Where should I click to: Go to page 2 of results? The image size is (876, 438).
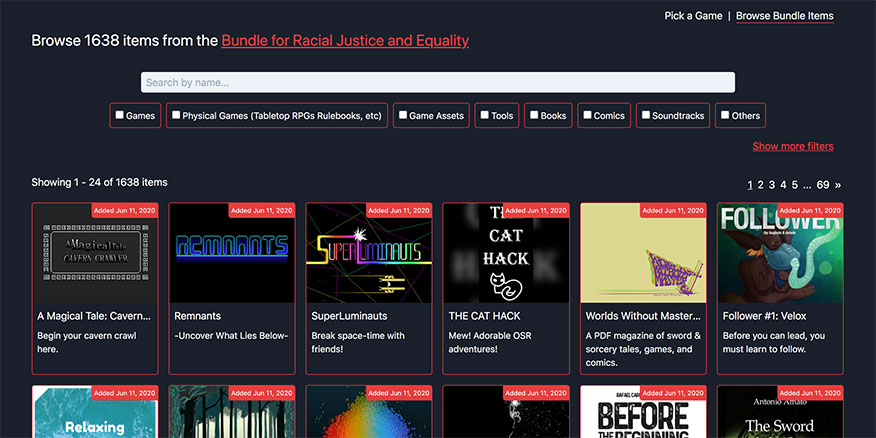click(761, 185)
